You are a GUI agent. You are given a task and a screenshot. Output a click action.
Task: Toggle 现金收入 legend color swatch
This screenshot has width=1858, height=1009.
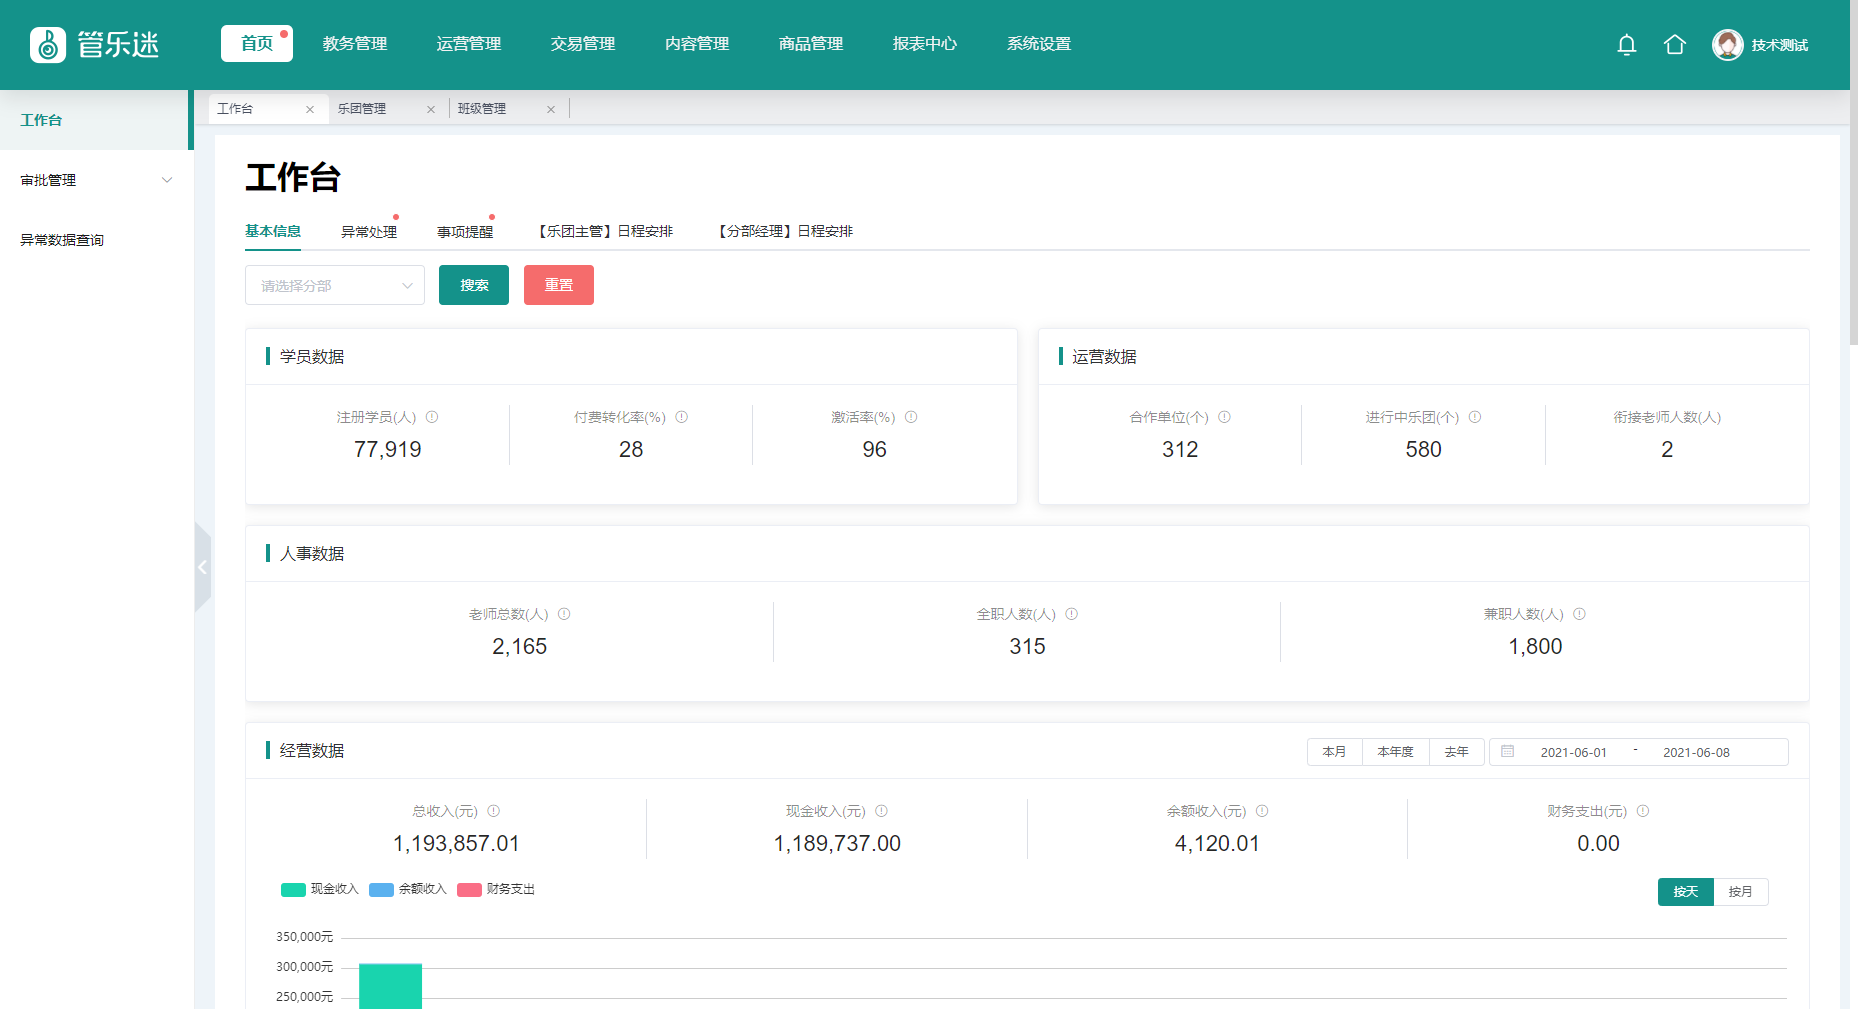pos(293,890)
